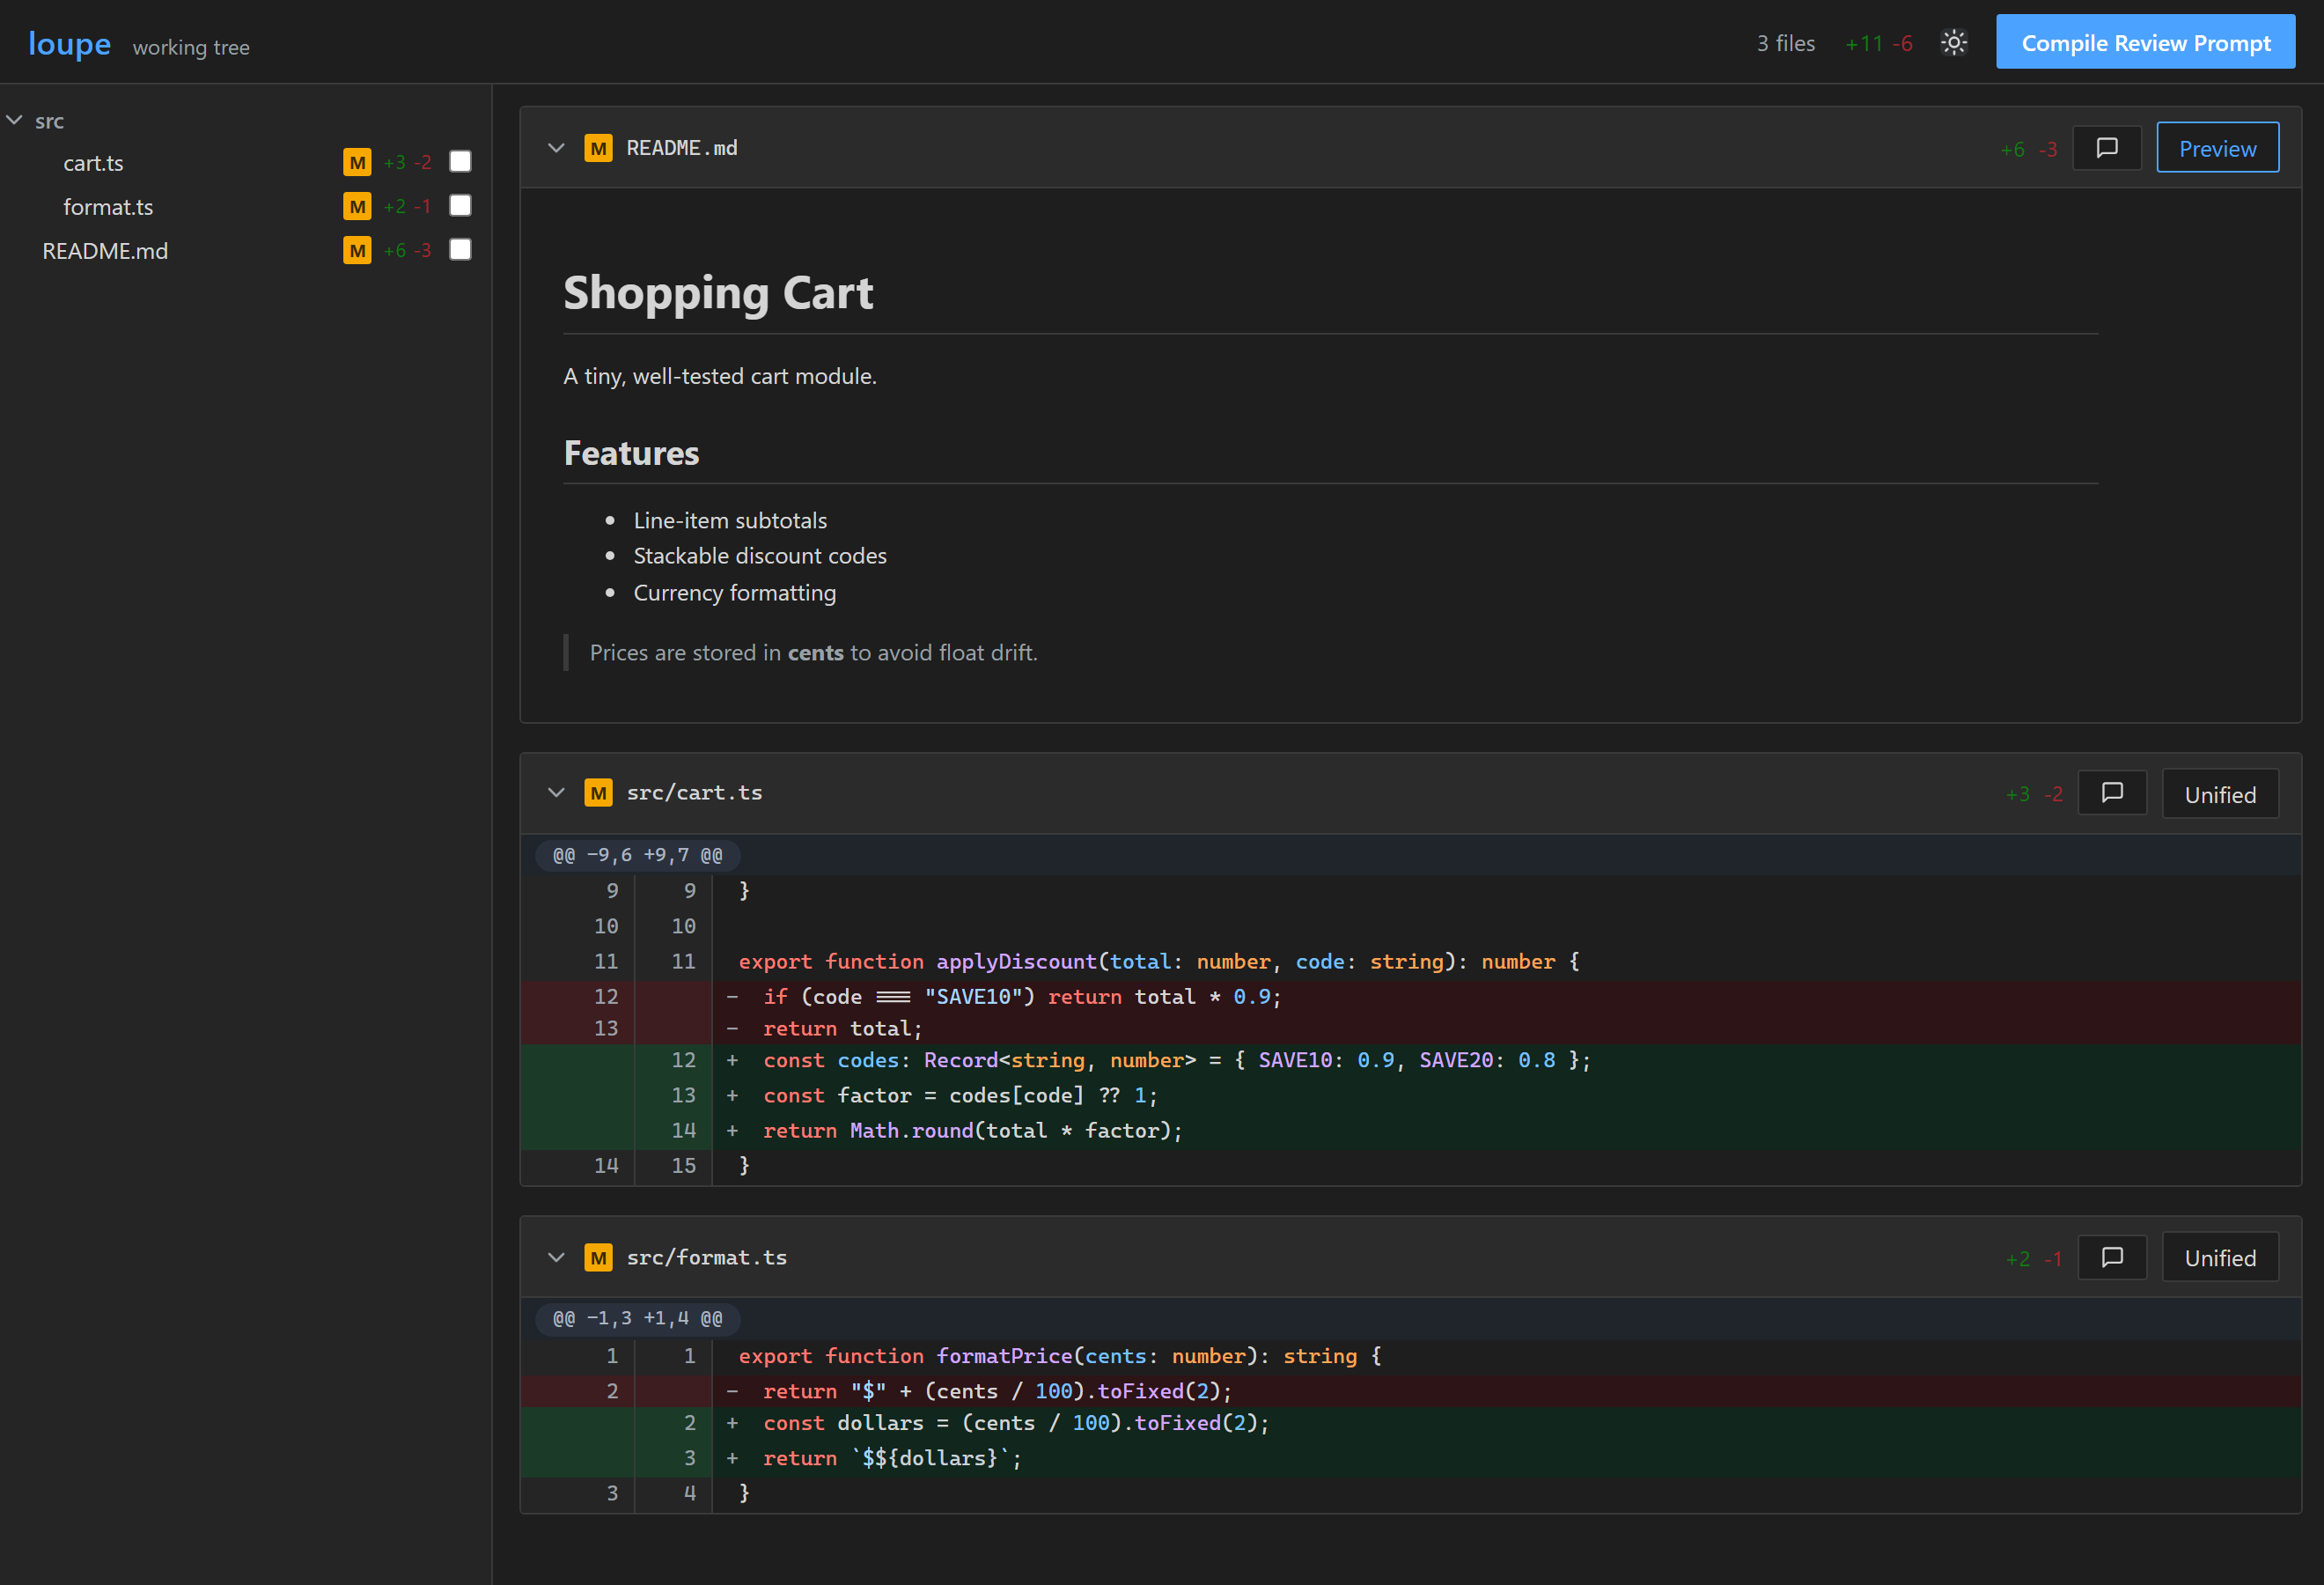Screen dimensions: 2324x1585
Task: Select README.md in the file tree
Action: [x=105, y=251]
